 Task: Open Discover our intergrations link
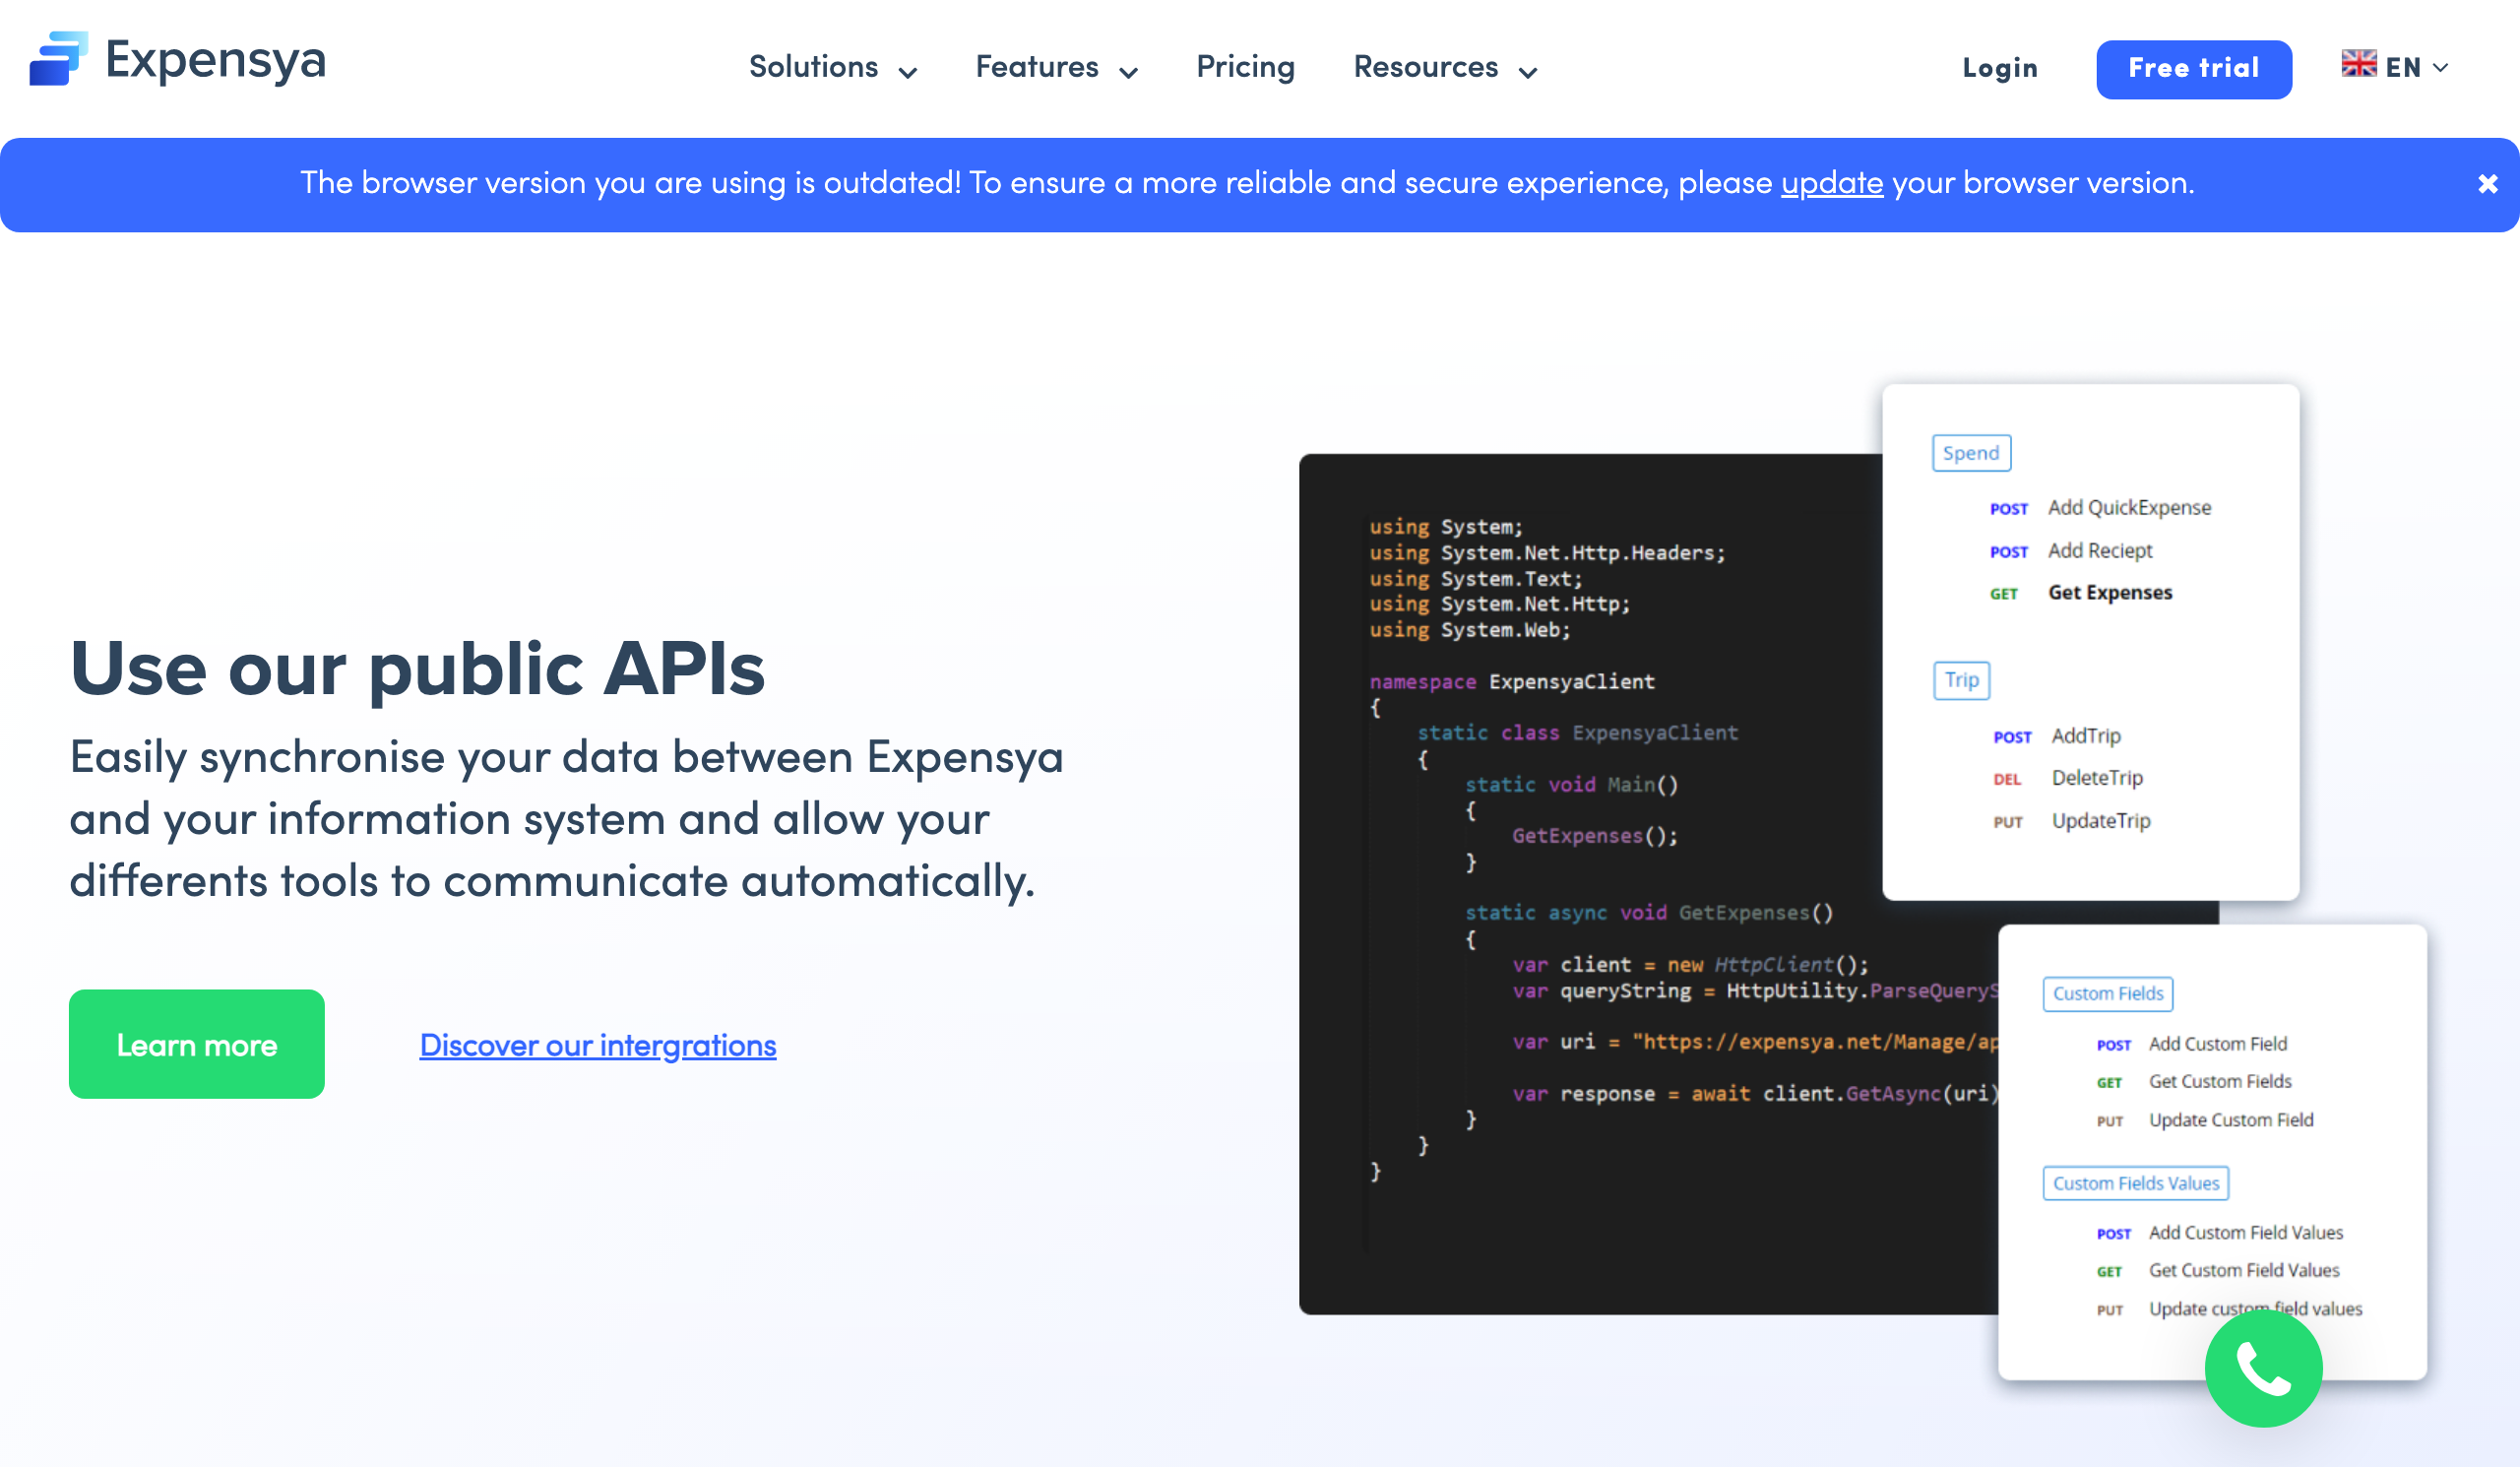597,1045
